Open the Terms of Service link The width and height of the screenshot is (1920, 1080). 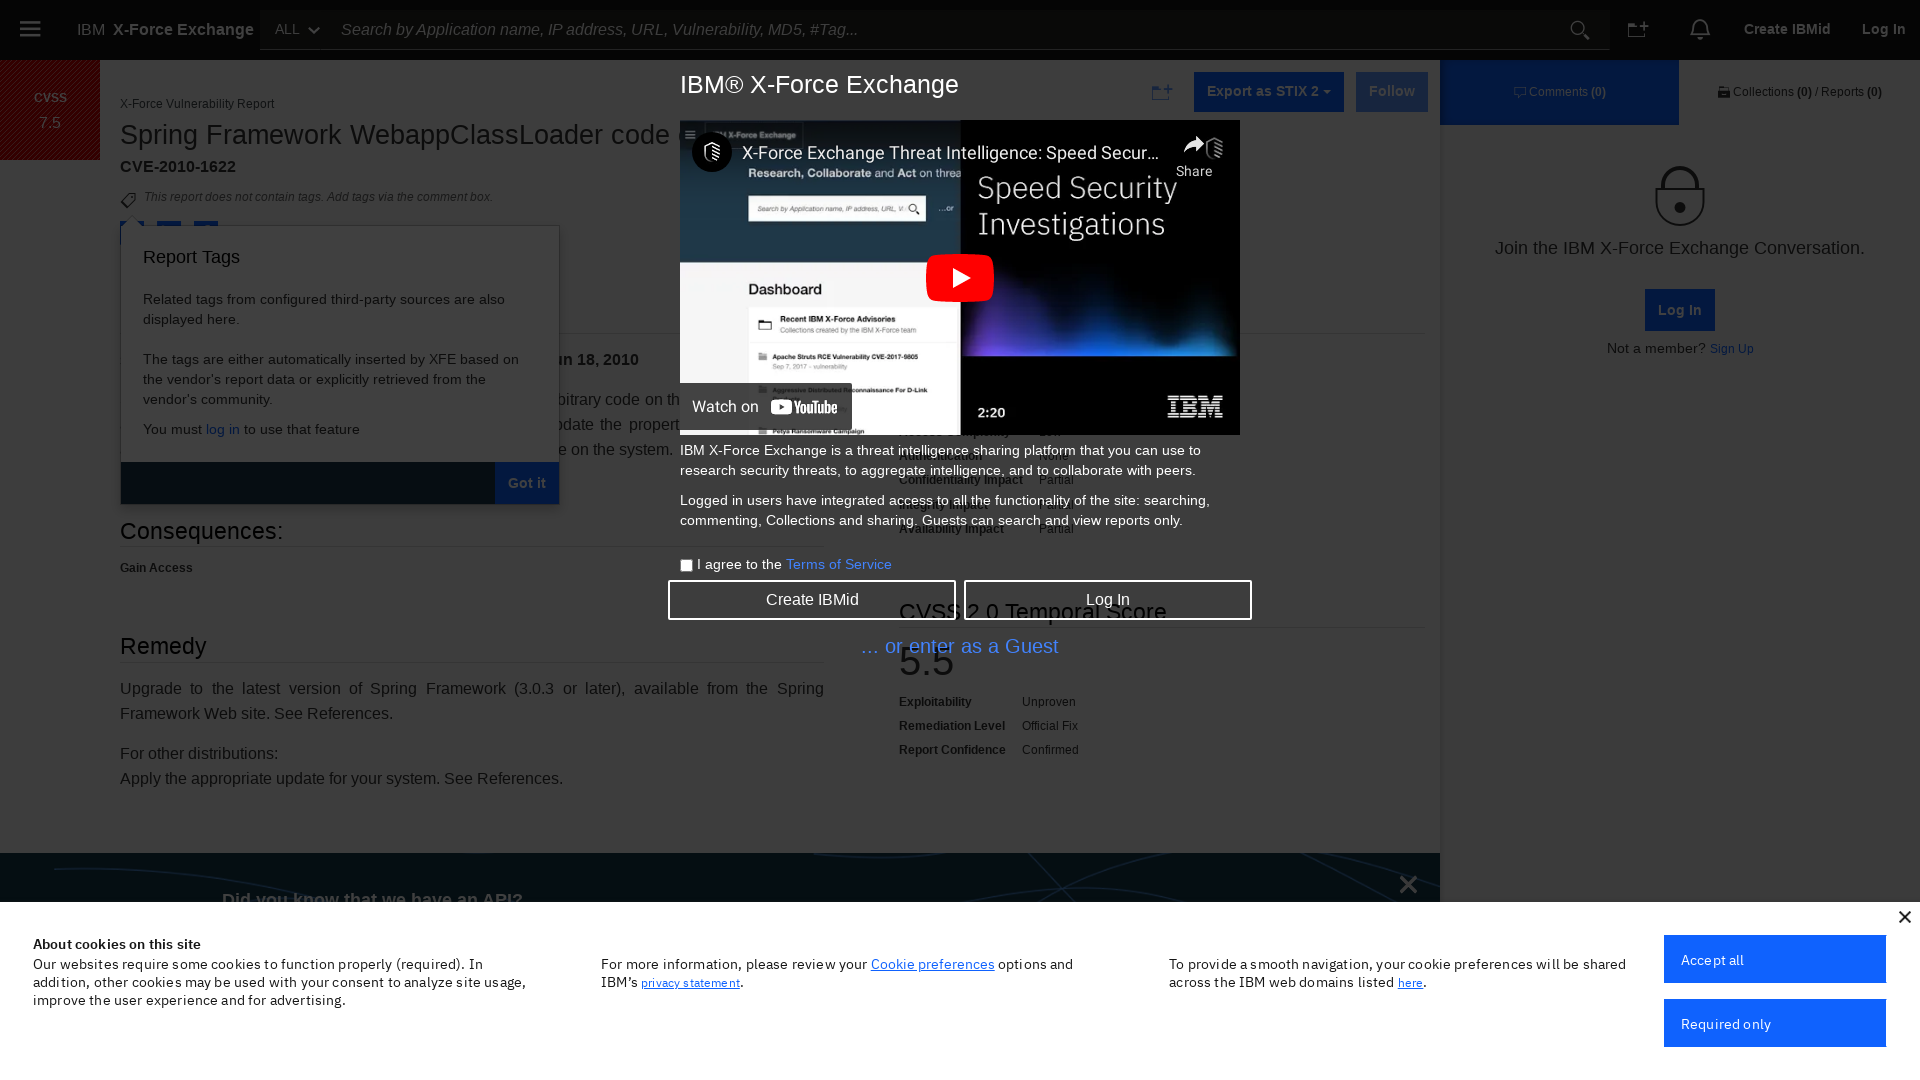[x=839, y=565]
